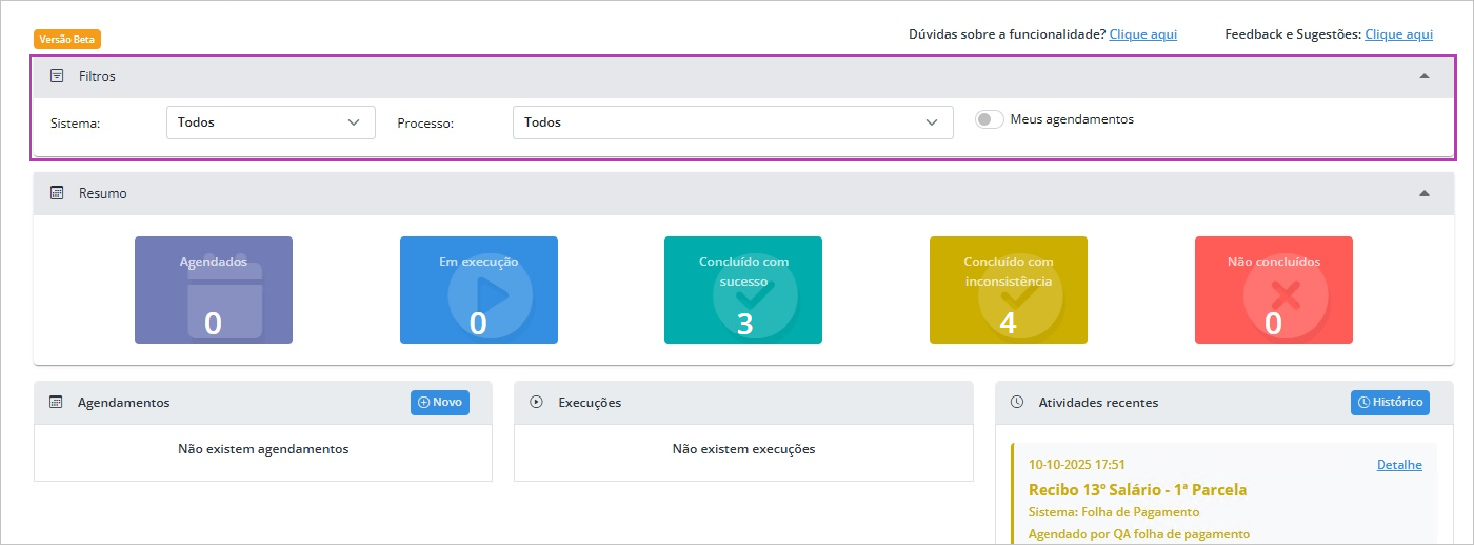Open the Processo dropdown
This screenshot has height=545, width=1474.
click(733, 122)
